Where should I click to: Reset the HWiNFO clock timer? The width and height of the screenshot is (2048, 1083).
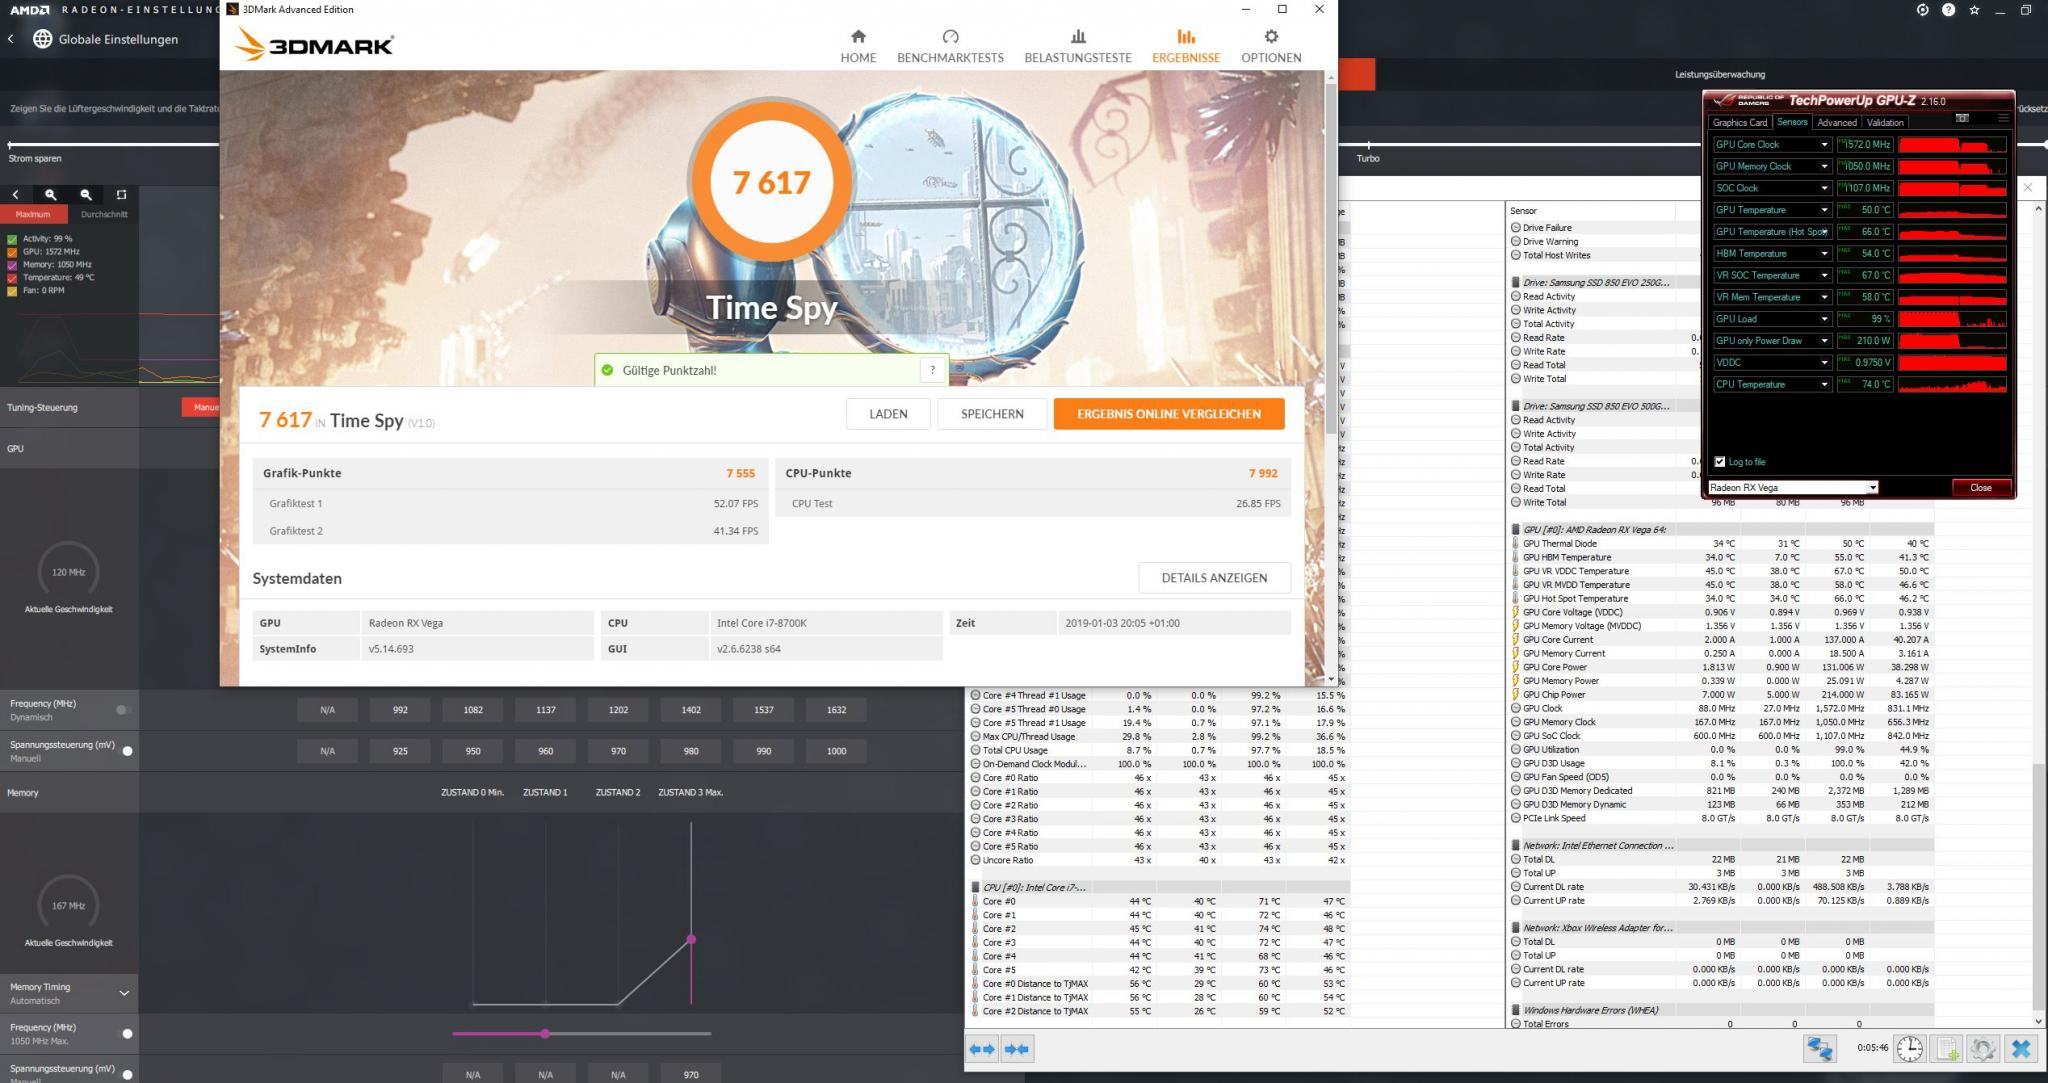(1910, 1048)
